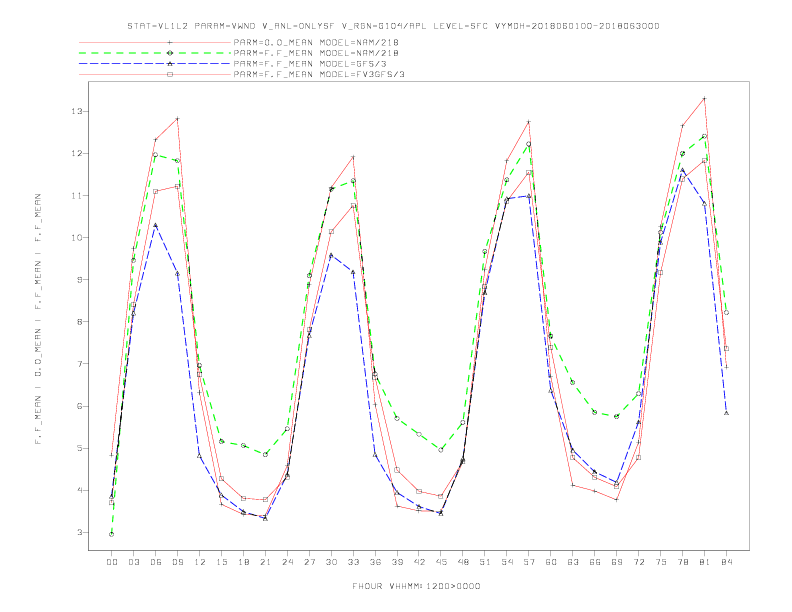Click y-axis tick label 4

click(80, 490)
